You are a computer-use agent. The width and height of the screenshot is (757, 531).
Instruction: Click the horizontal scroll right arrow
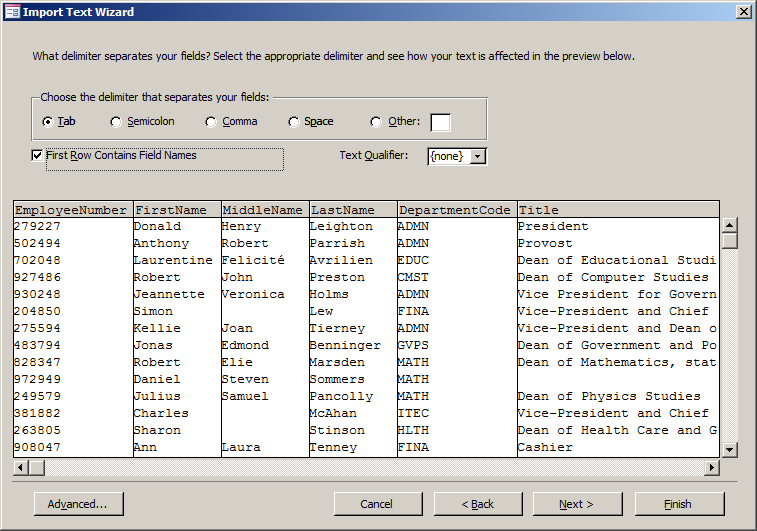pyautogui.click(x=712, y=467)
